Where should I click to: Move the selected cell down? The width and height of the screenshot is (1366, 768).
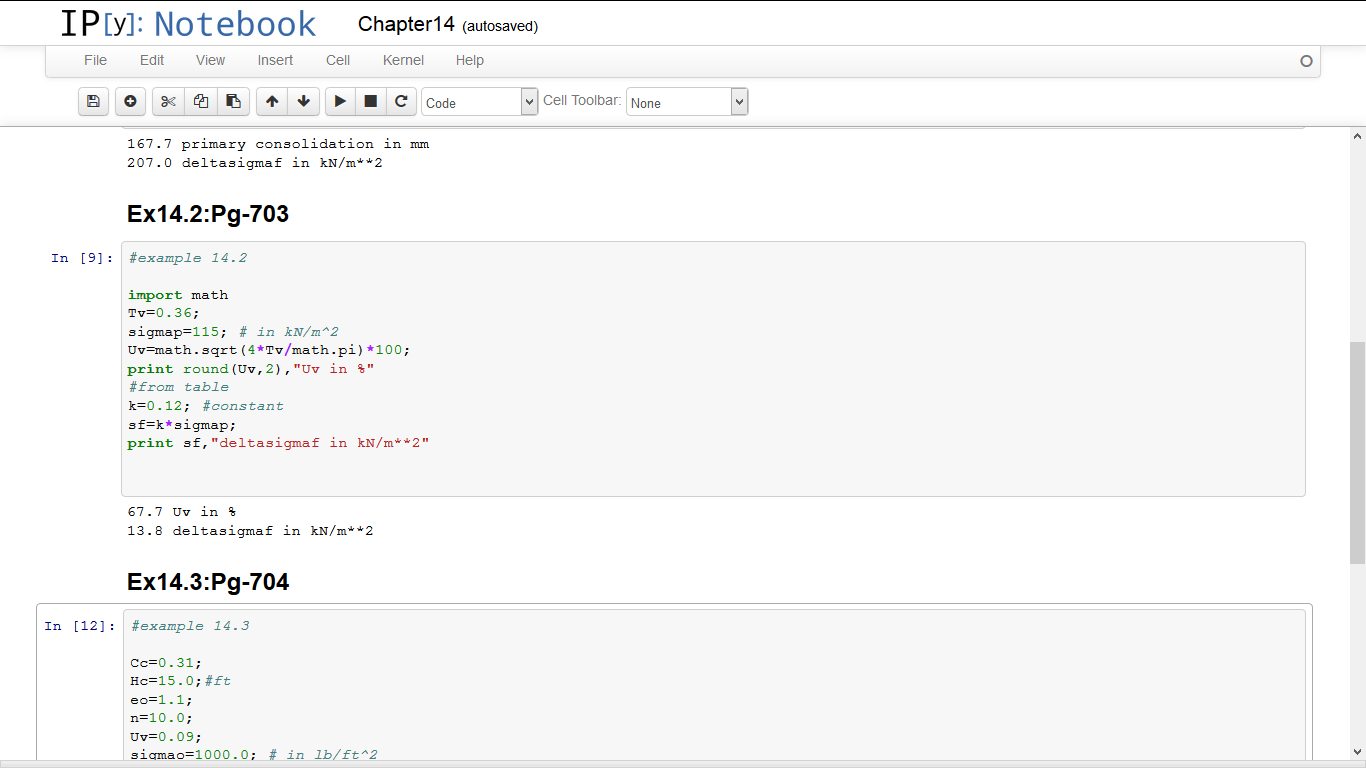[303, 101]
